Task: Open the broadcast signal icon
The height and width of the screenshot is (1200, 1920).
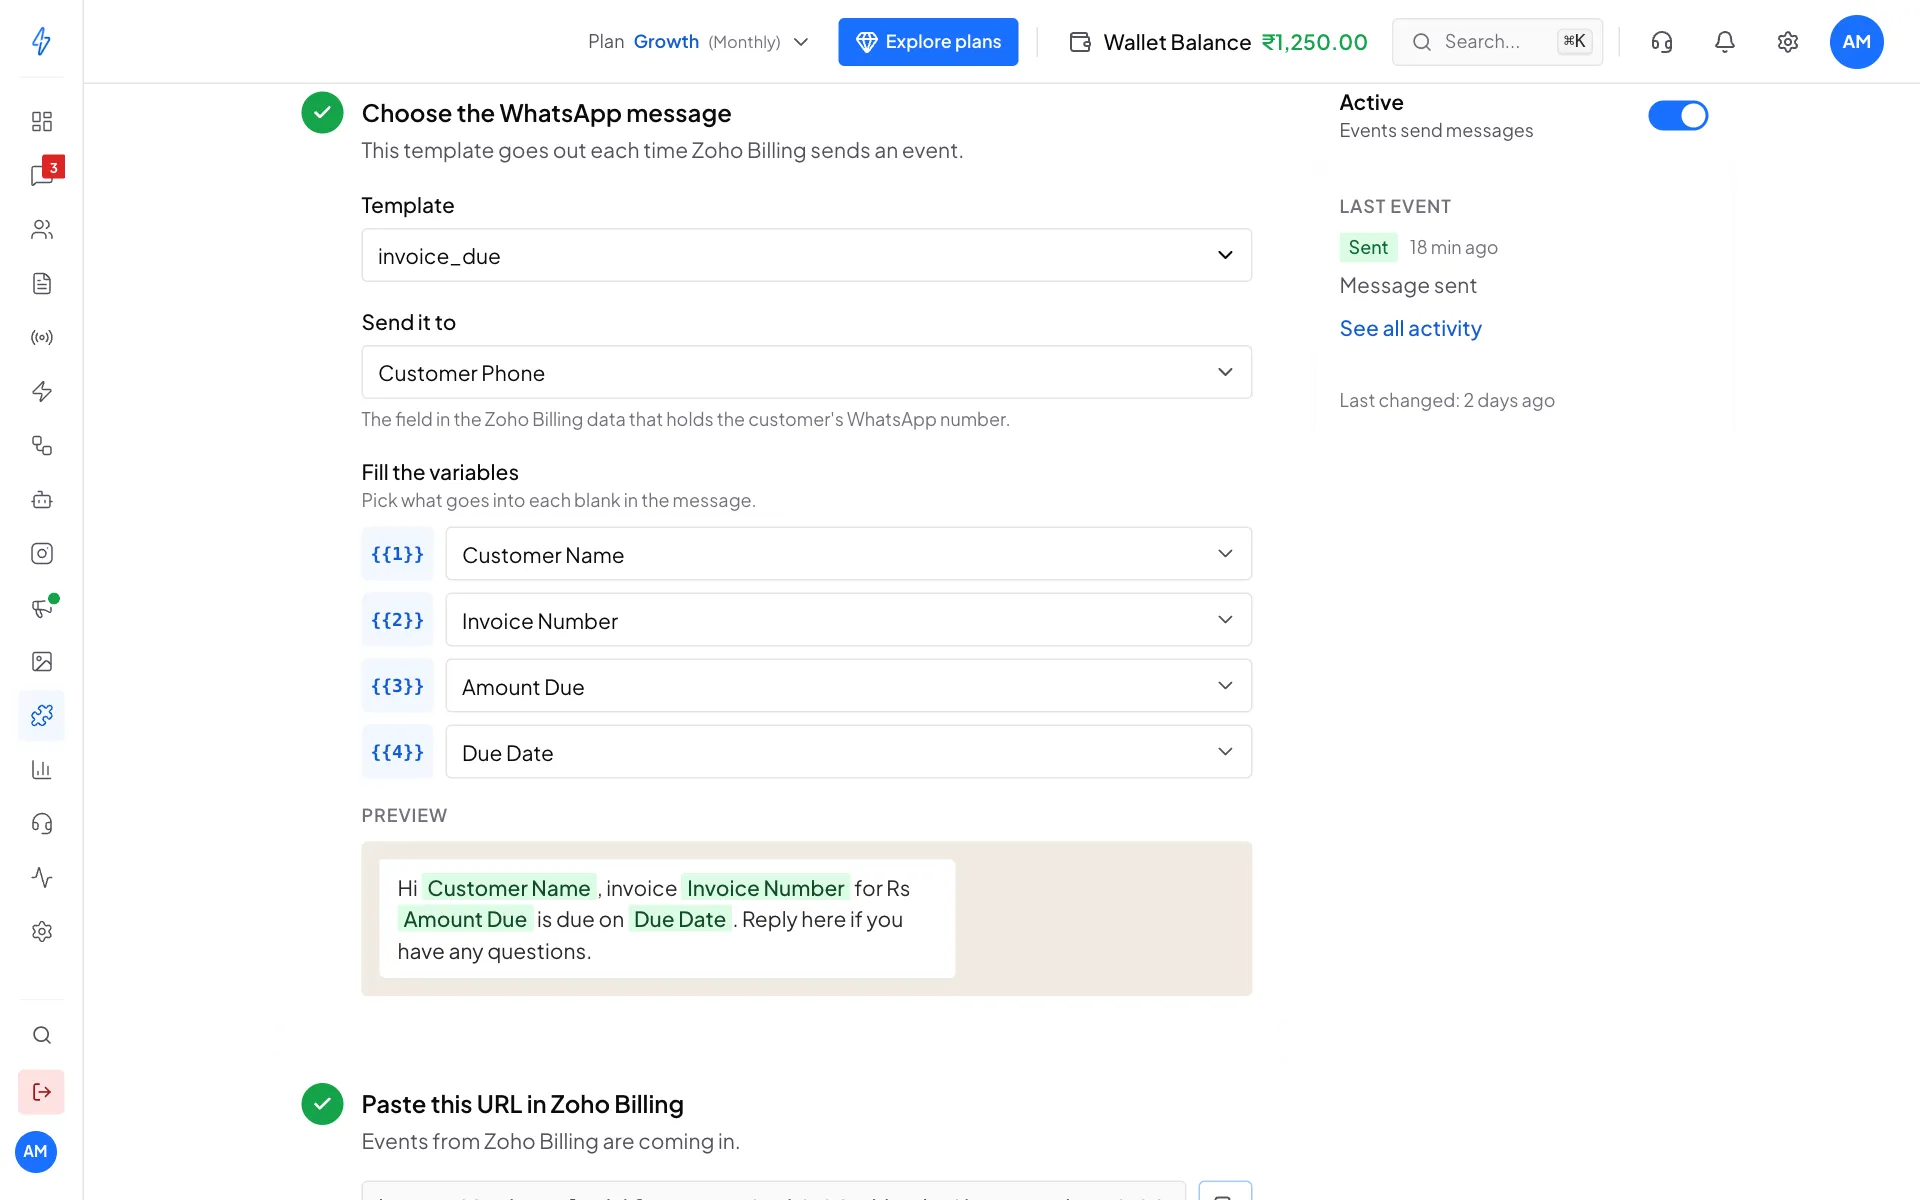Action: coord(41,337)
